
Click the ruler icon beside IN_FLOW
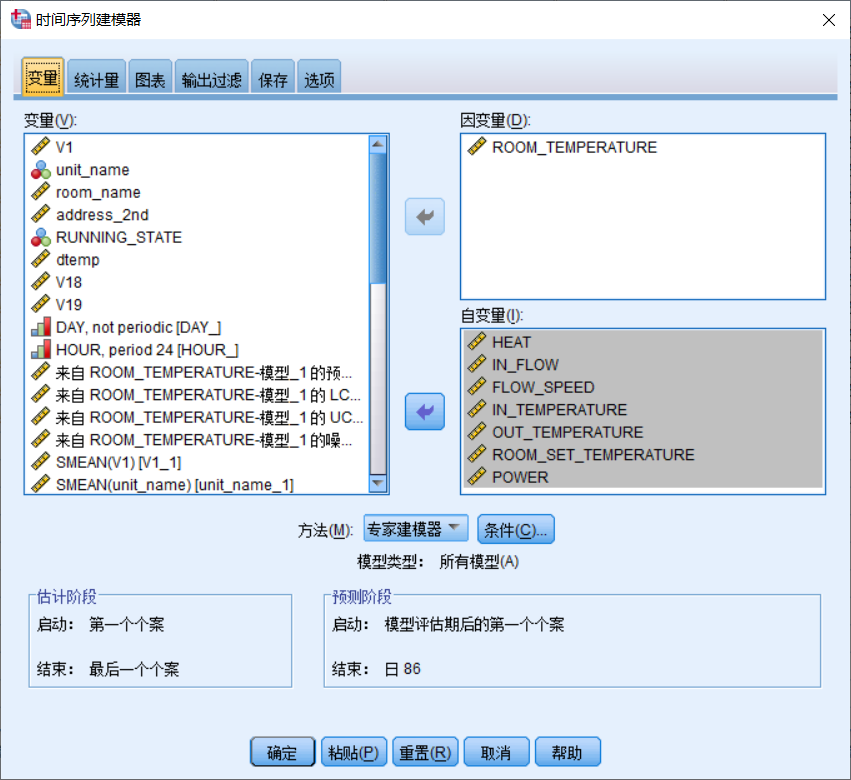tap(477, 364)
